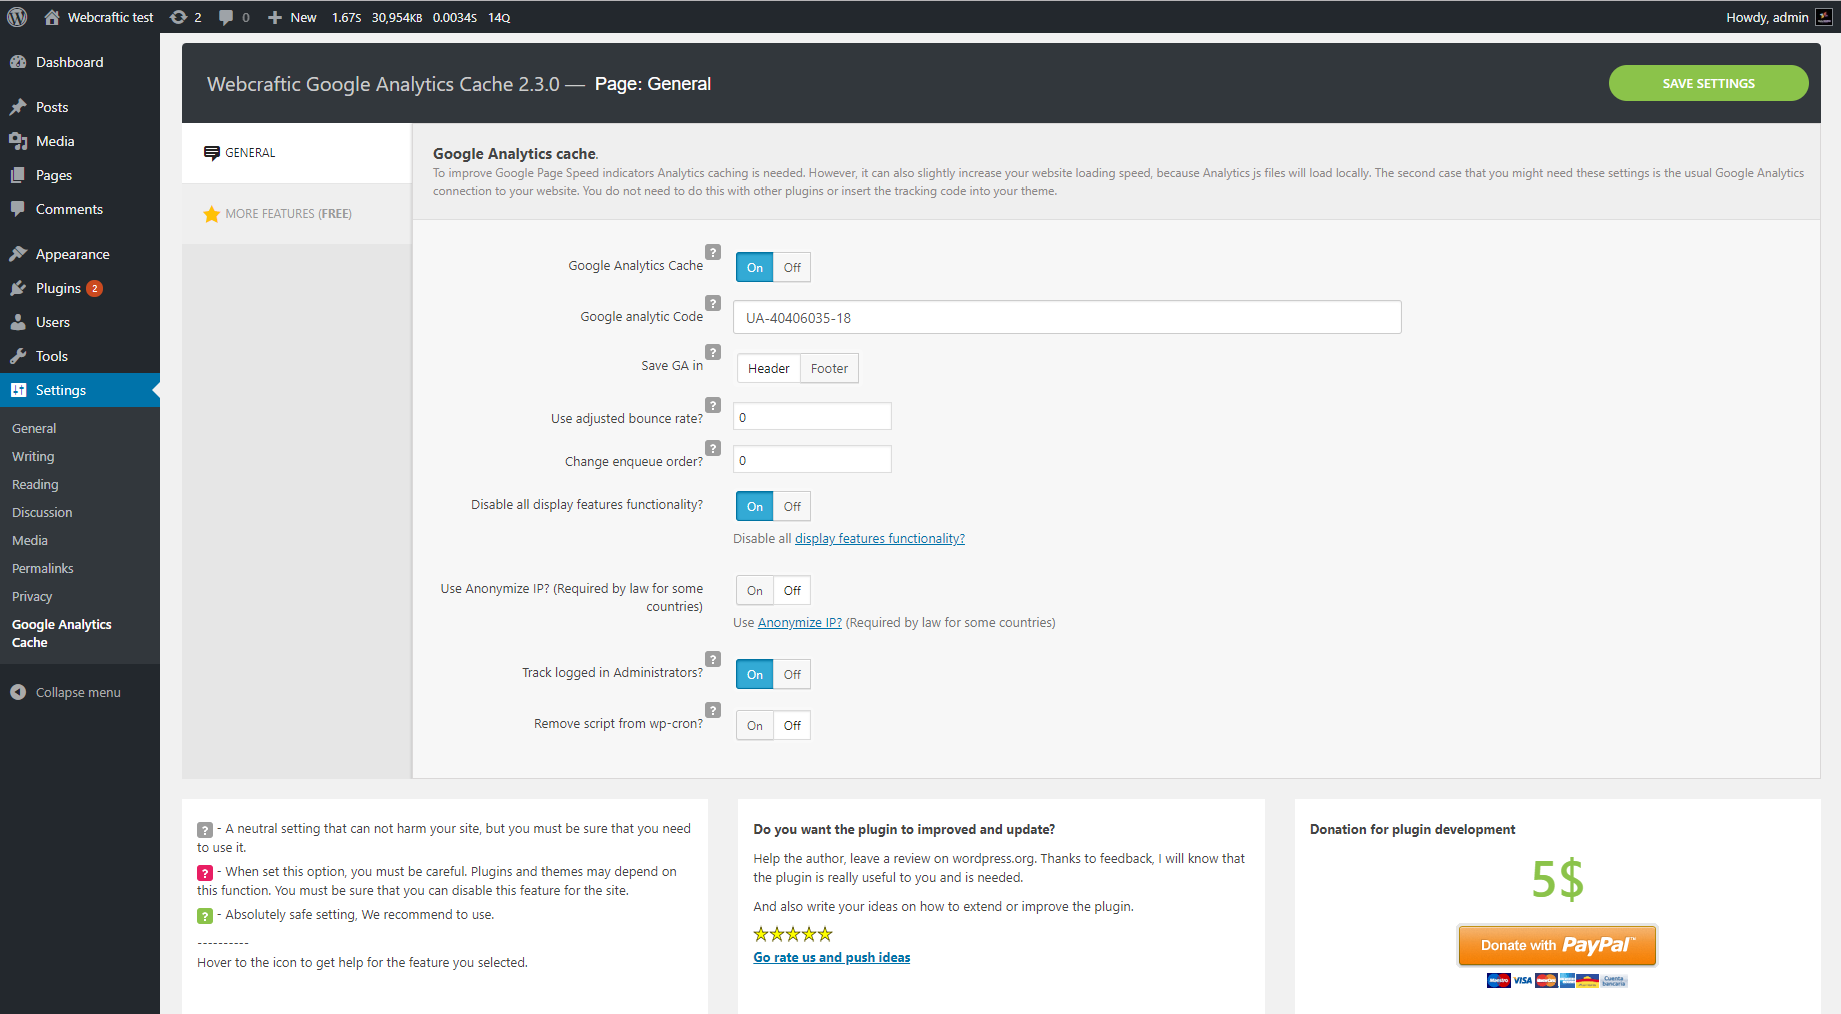The height and width of the screenshot is (1014, 1841).
Task: Click the Plugins update count badge
Action: click(95, 288)
